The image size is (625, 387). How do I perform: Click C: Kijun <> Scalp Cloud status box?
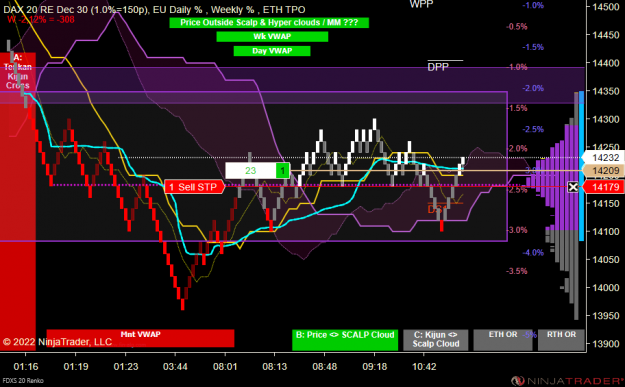point(436,340)
